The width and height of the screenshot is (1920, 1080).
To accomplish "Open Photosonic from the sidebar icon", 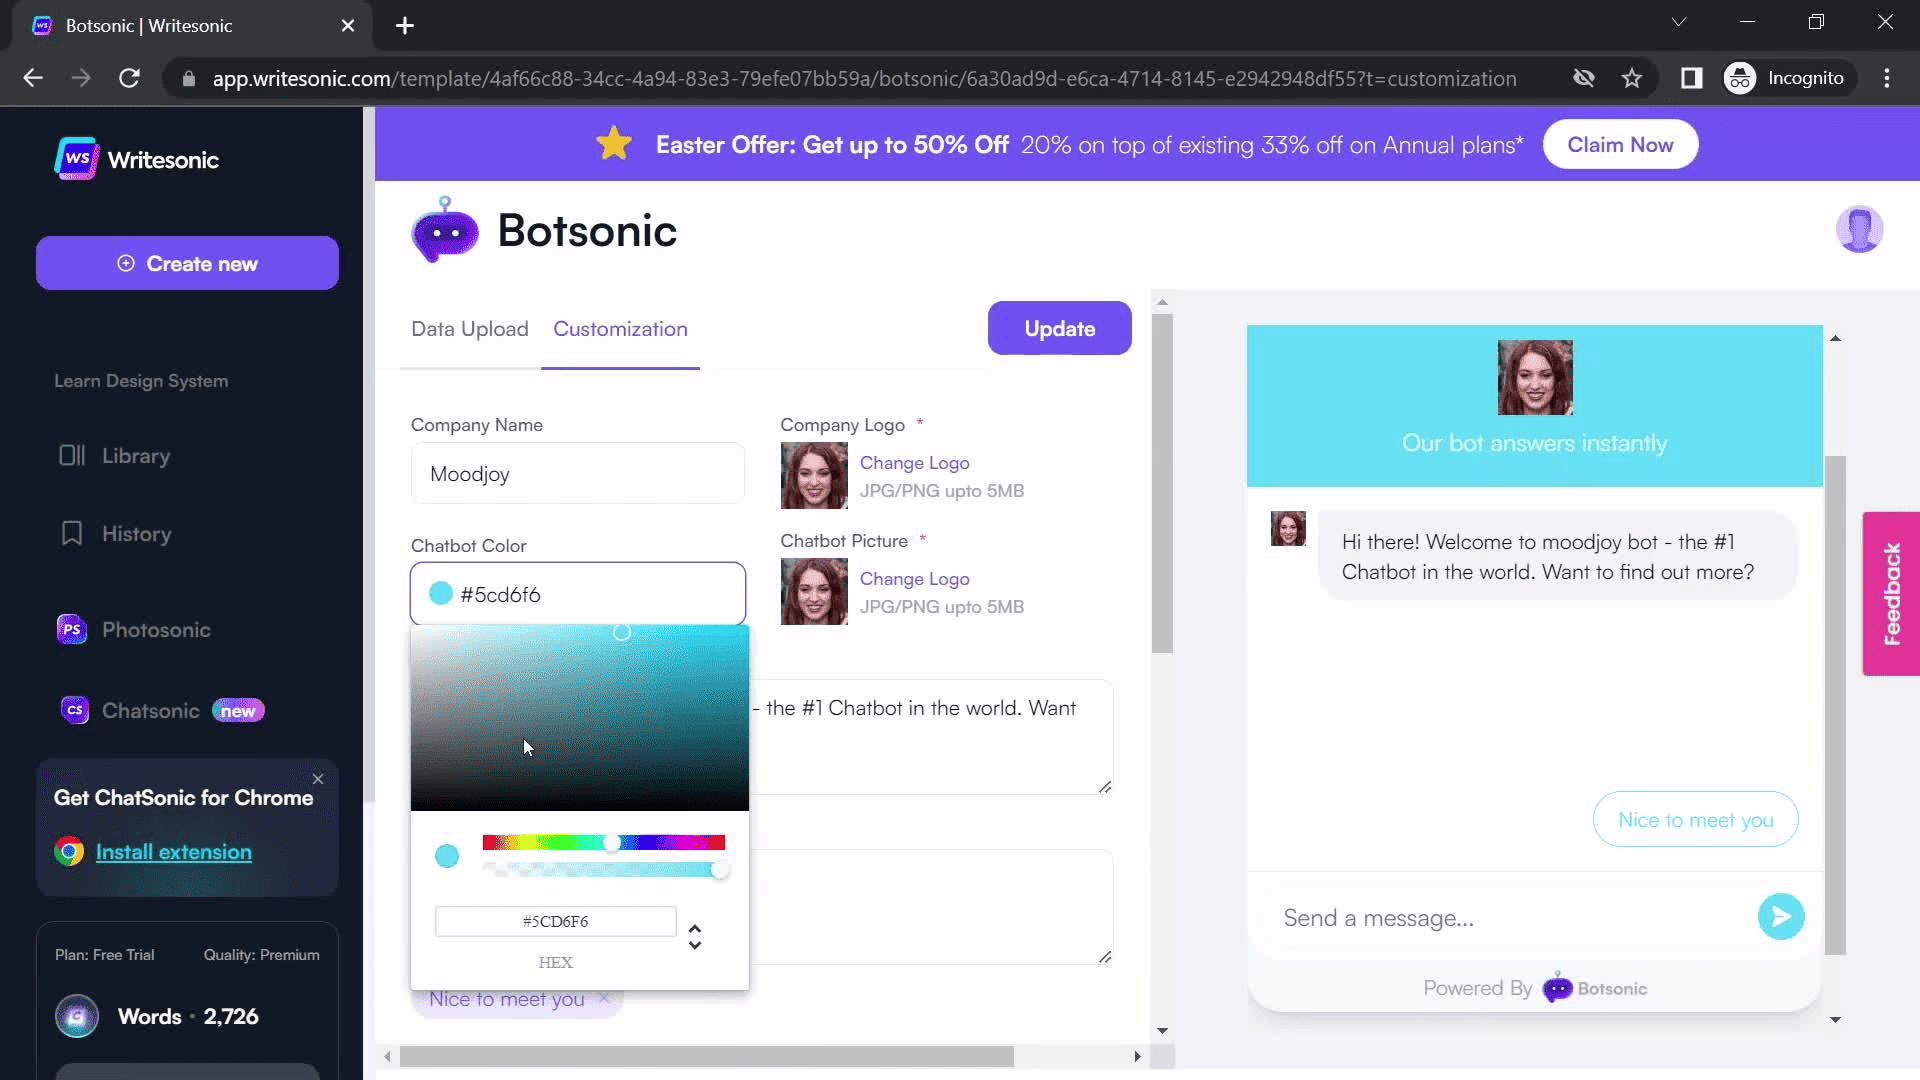I will click(72, 630).
